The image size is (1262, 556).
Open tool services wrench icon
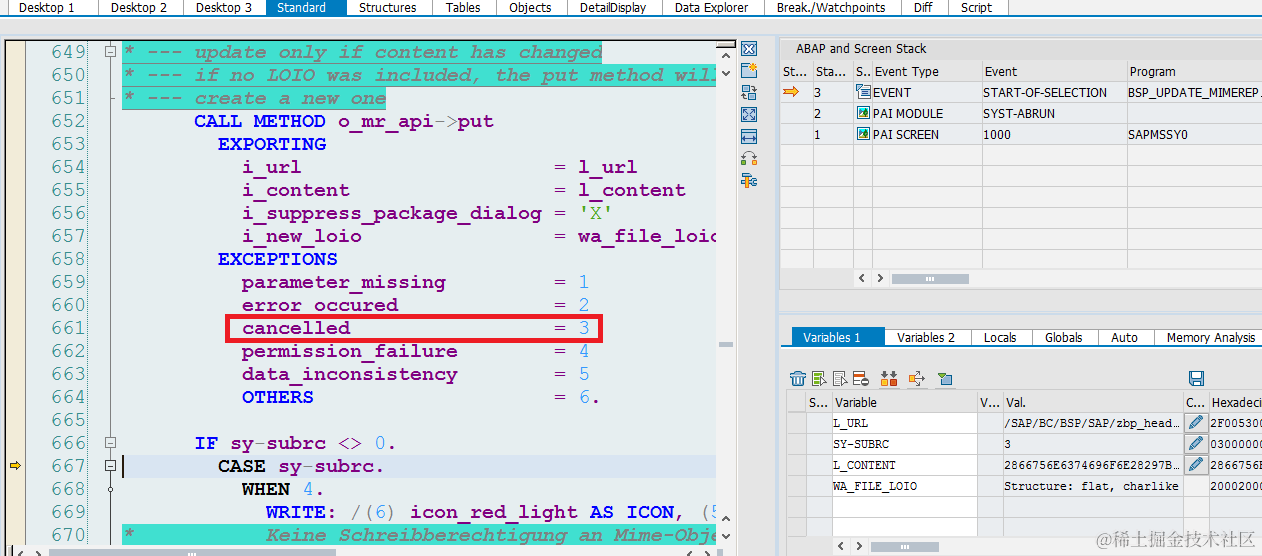pos(749,181)
